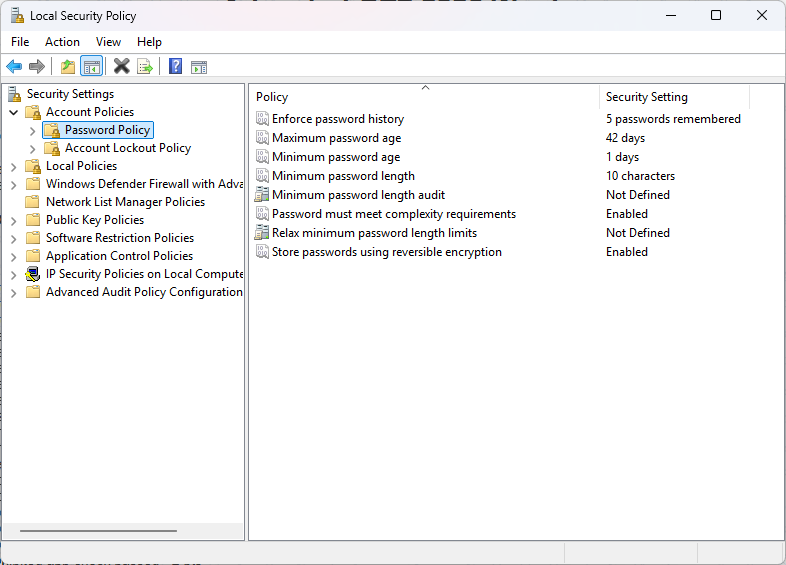Click the tree pane horizontal scrollbar
Screen dimensions: 786x565
pos(98,531)
